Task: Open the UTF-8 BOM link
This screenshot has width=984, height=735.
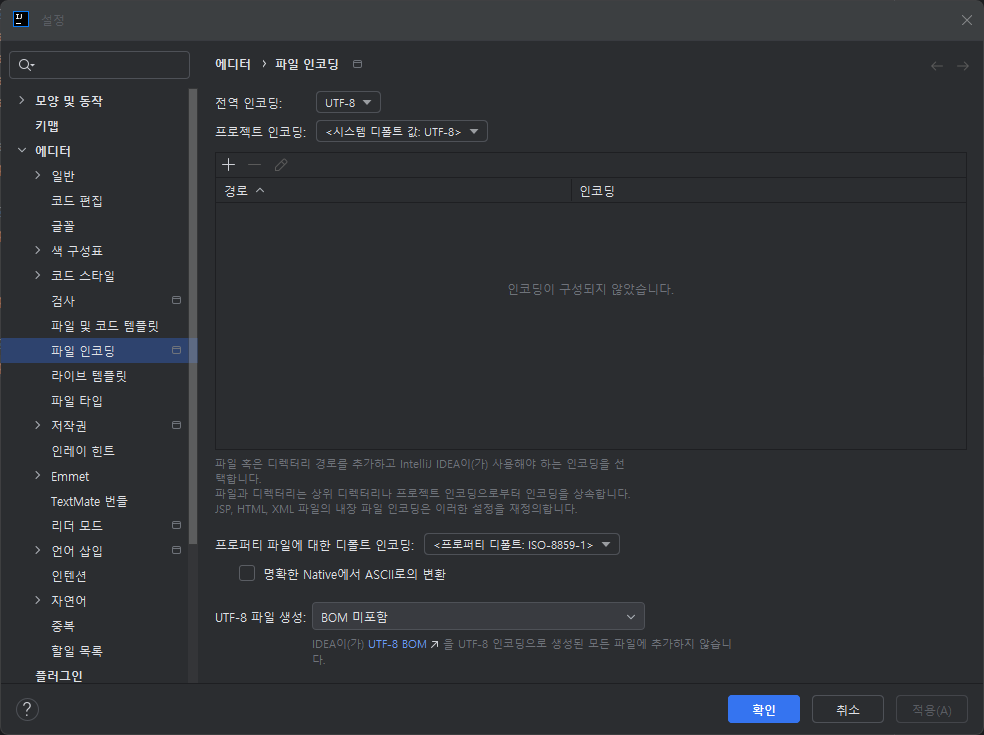Action: (397, 644)
